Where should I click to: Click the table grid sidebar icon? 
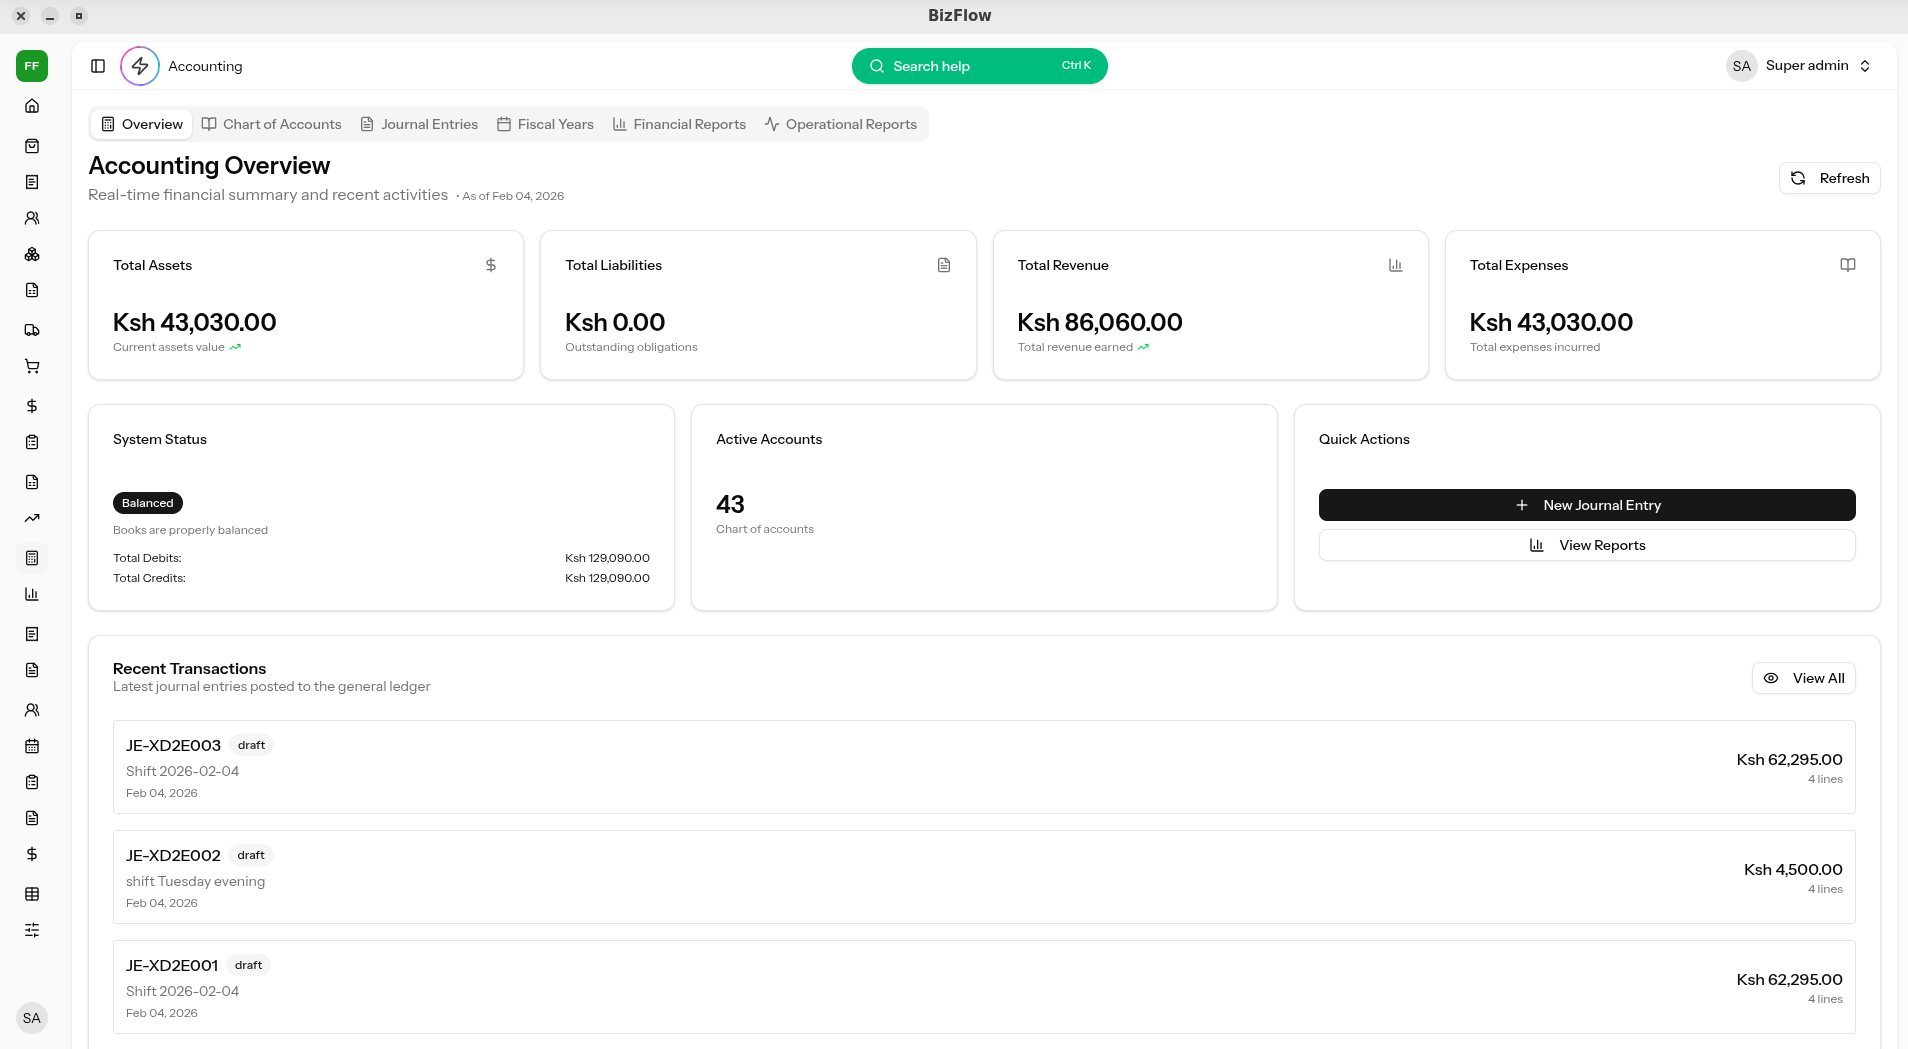pos(32,894)
